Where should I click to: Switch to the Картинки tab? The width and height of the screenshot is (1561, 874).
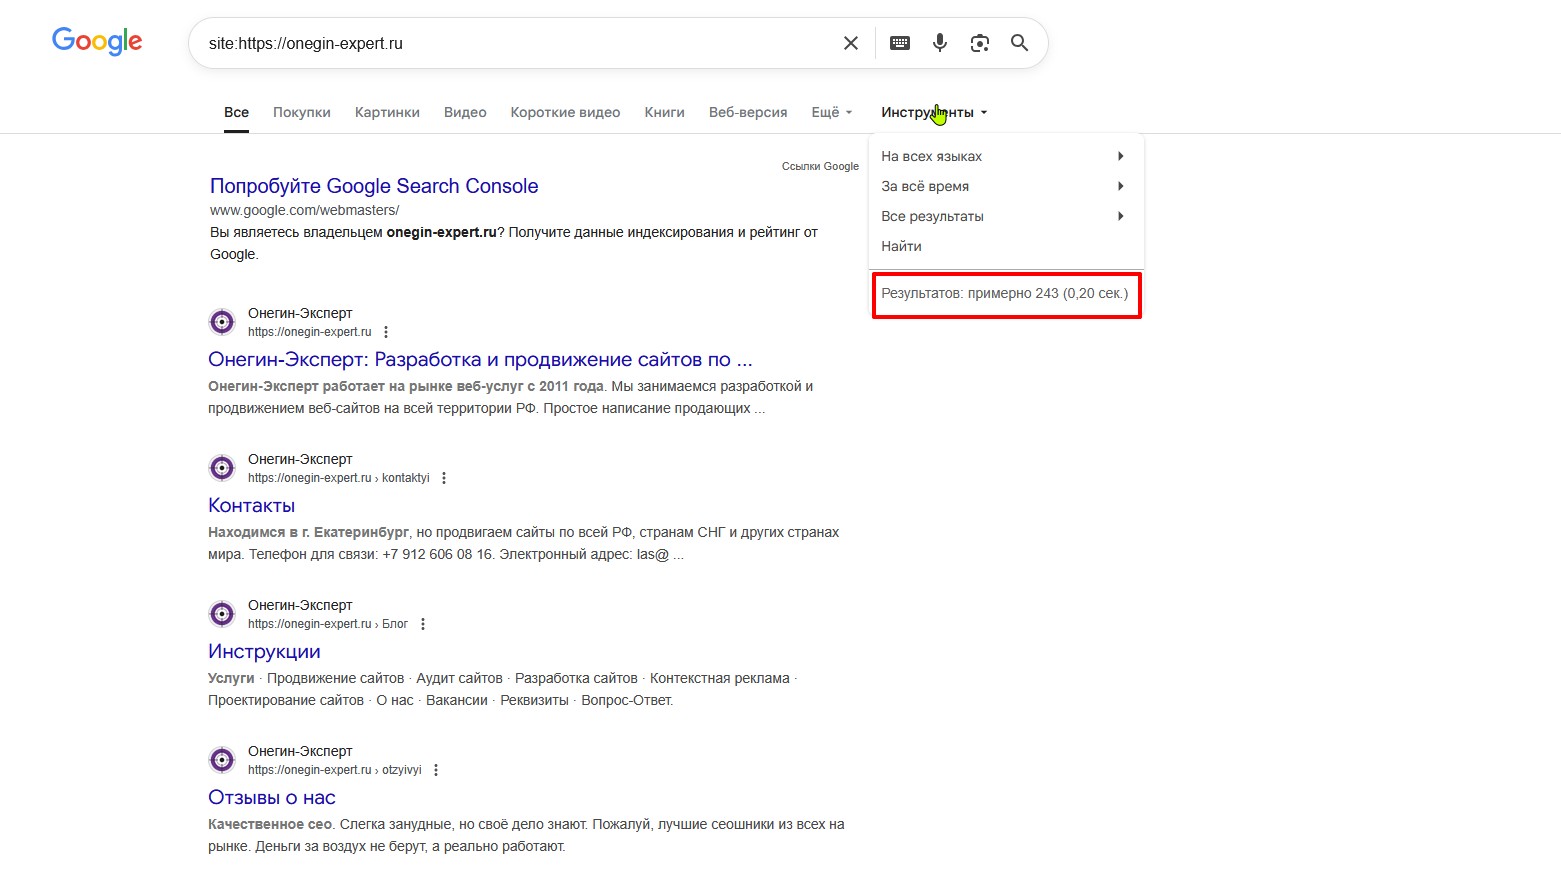point(387,112)
